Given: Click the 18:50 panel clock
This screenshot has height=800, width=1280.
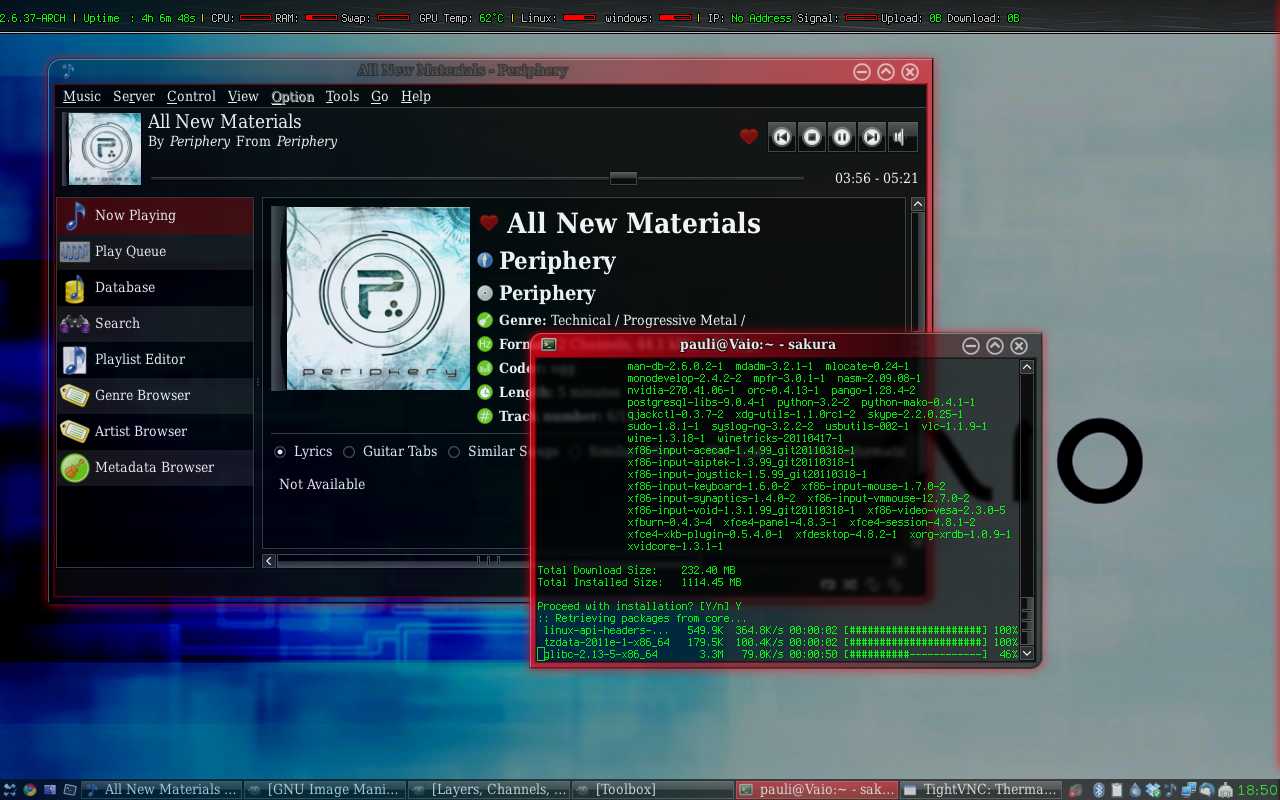Looking at the screenshot, I should click(x=1257, y=789).
